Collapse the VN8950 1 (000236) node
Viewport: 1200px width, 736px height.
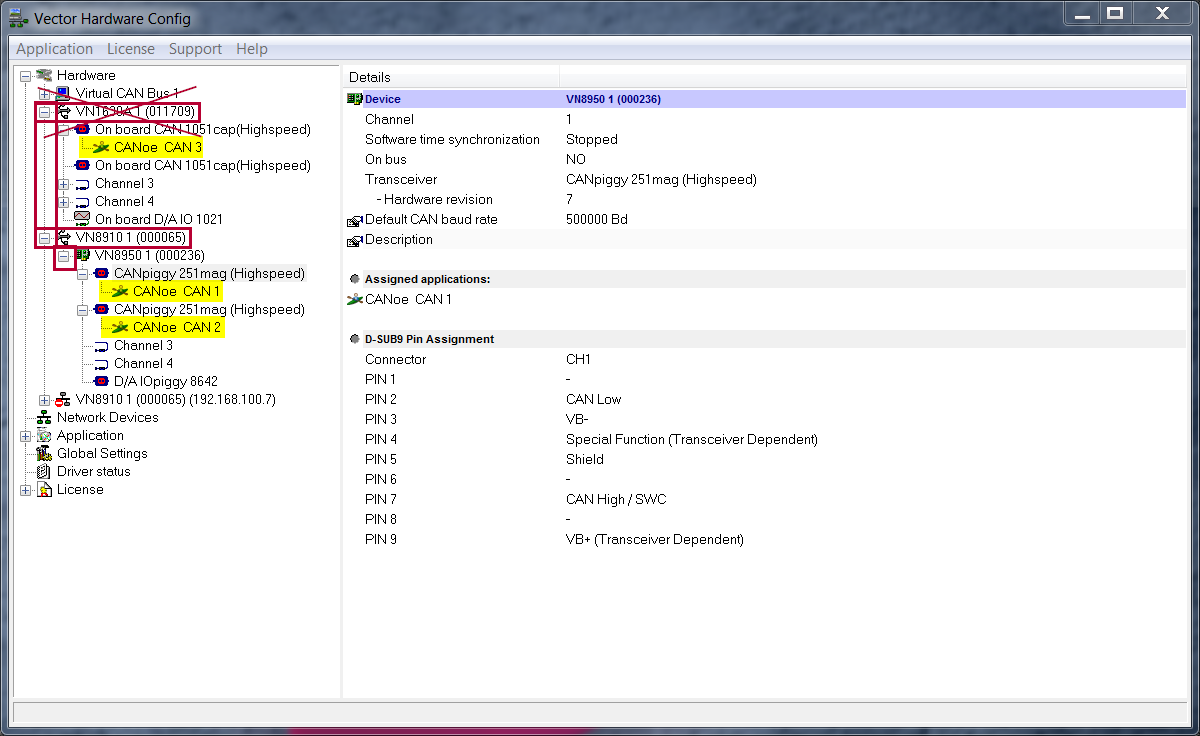pos(64,256)
